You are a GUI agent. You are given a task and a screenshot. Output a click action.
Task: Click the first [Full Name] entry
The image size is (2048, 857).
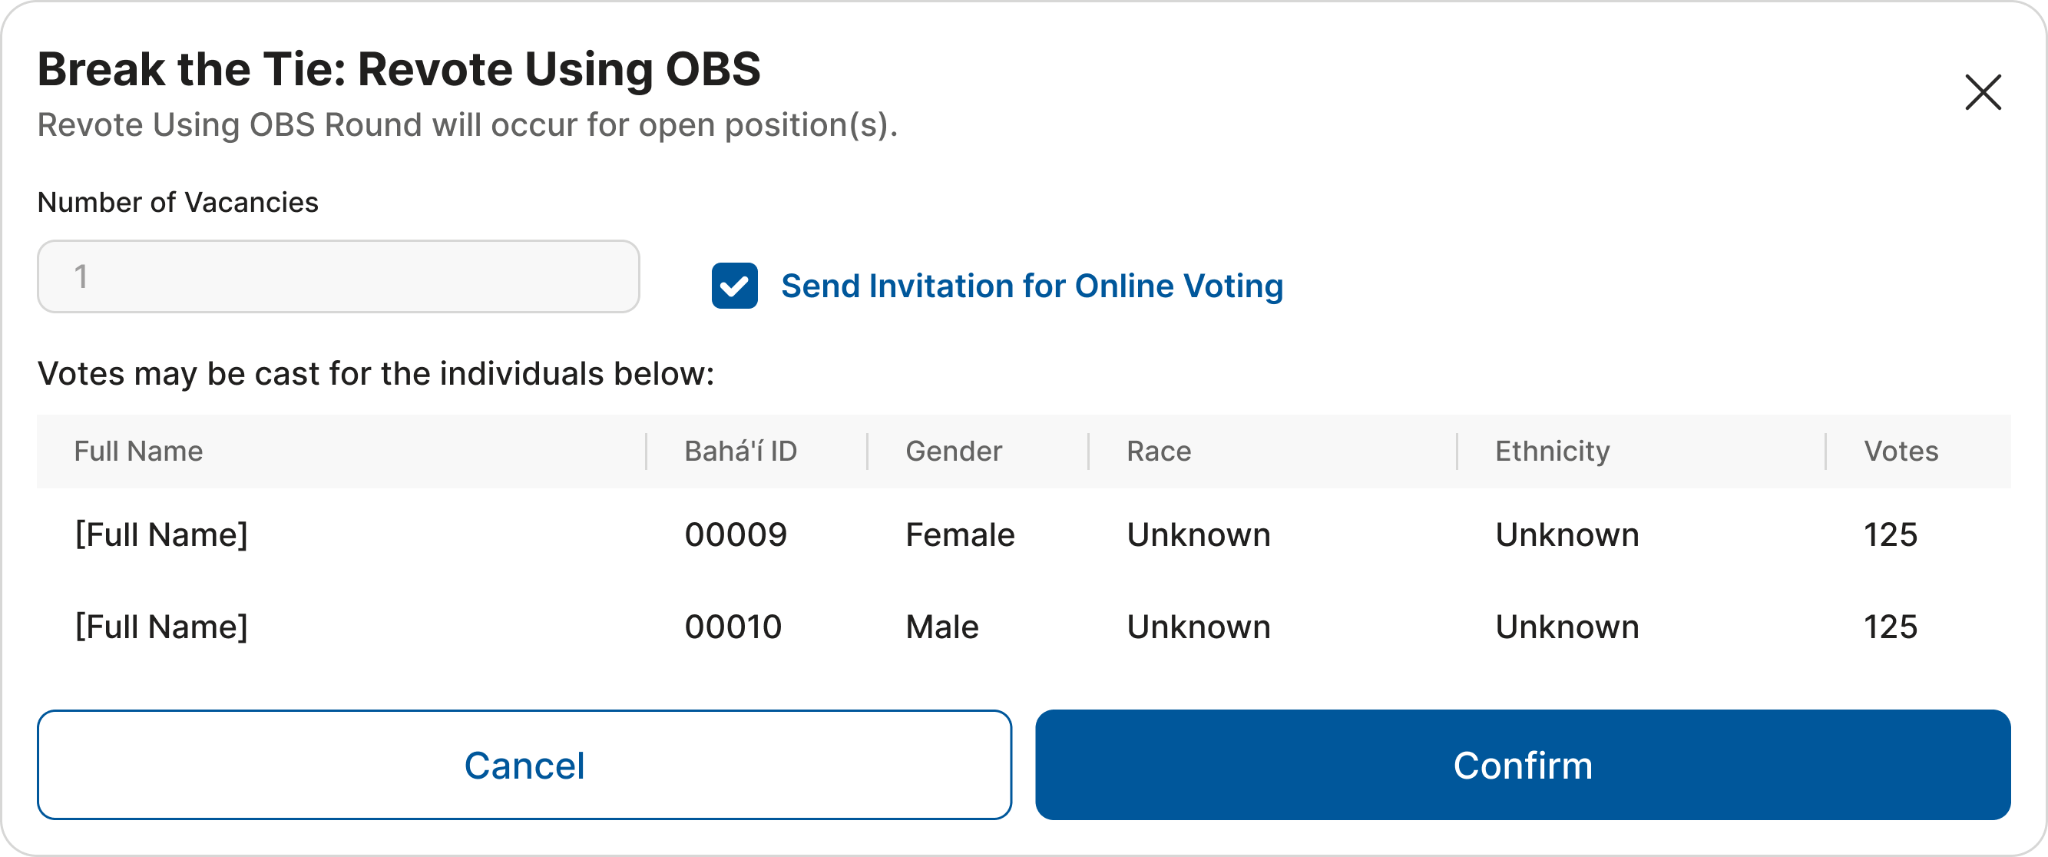pyautogui.click(x=161, y=535)
